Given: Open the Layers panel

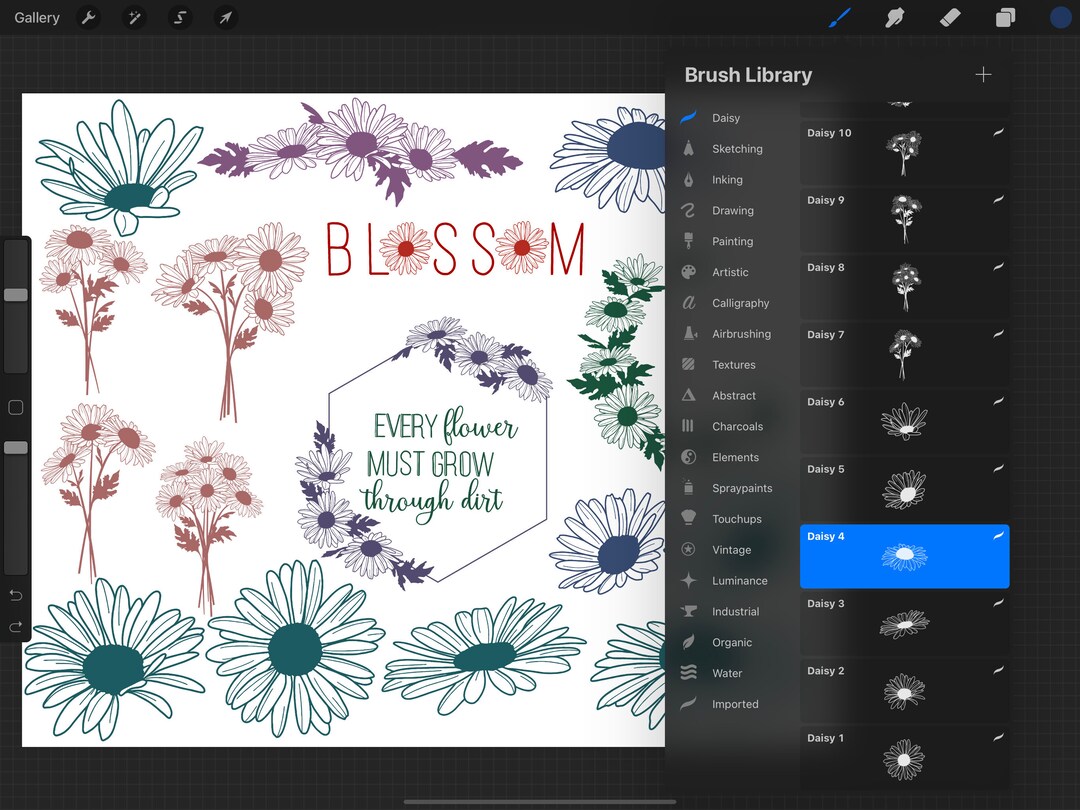Looking at the screenshot, I should (1005, 17).
